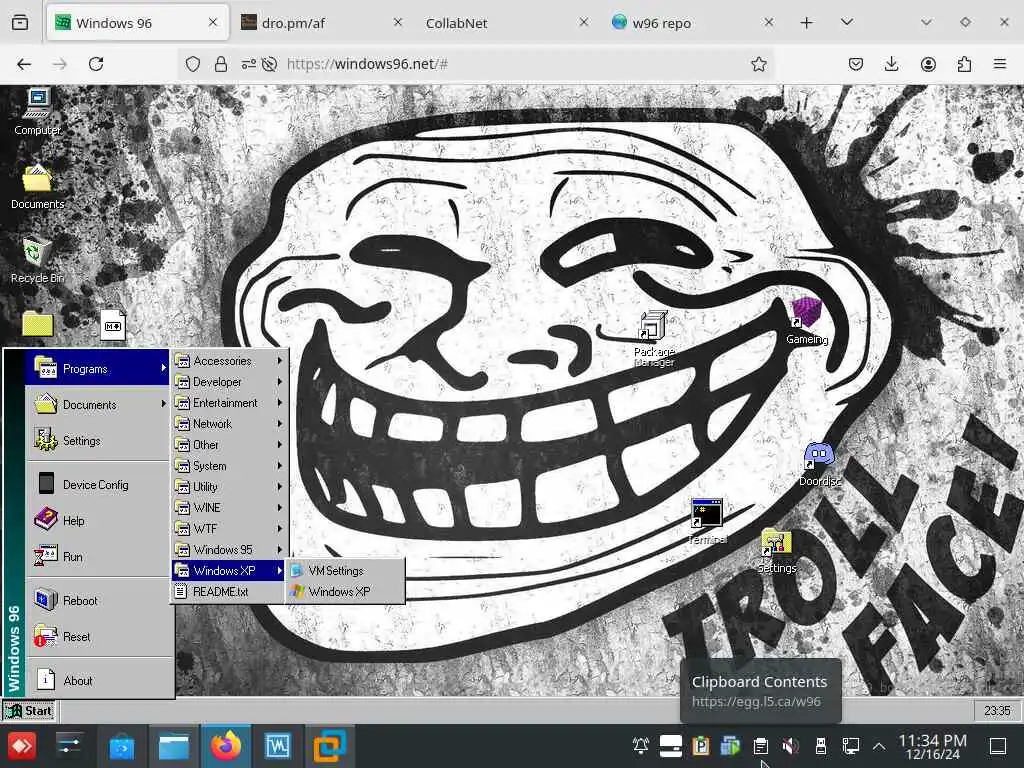Go back to previous page
The width and height of the screenshot is (1024, 768).
[x=24, y=64]
